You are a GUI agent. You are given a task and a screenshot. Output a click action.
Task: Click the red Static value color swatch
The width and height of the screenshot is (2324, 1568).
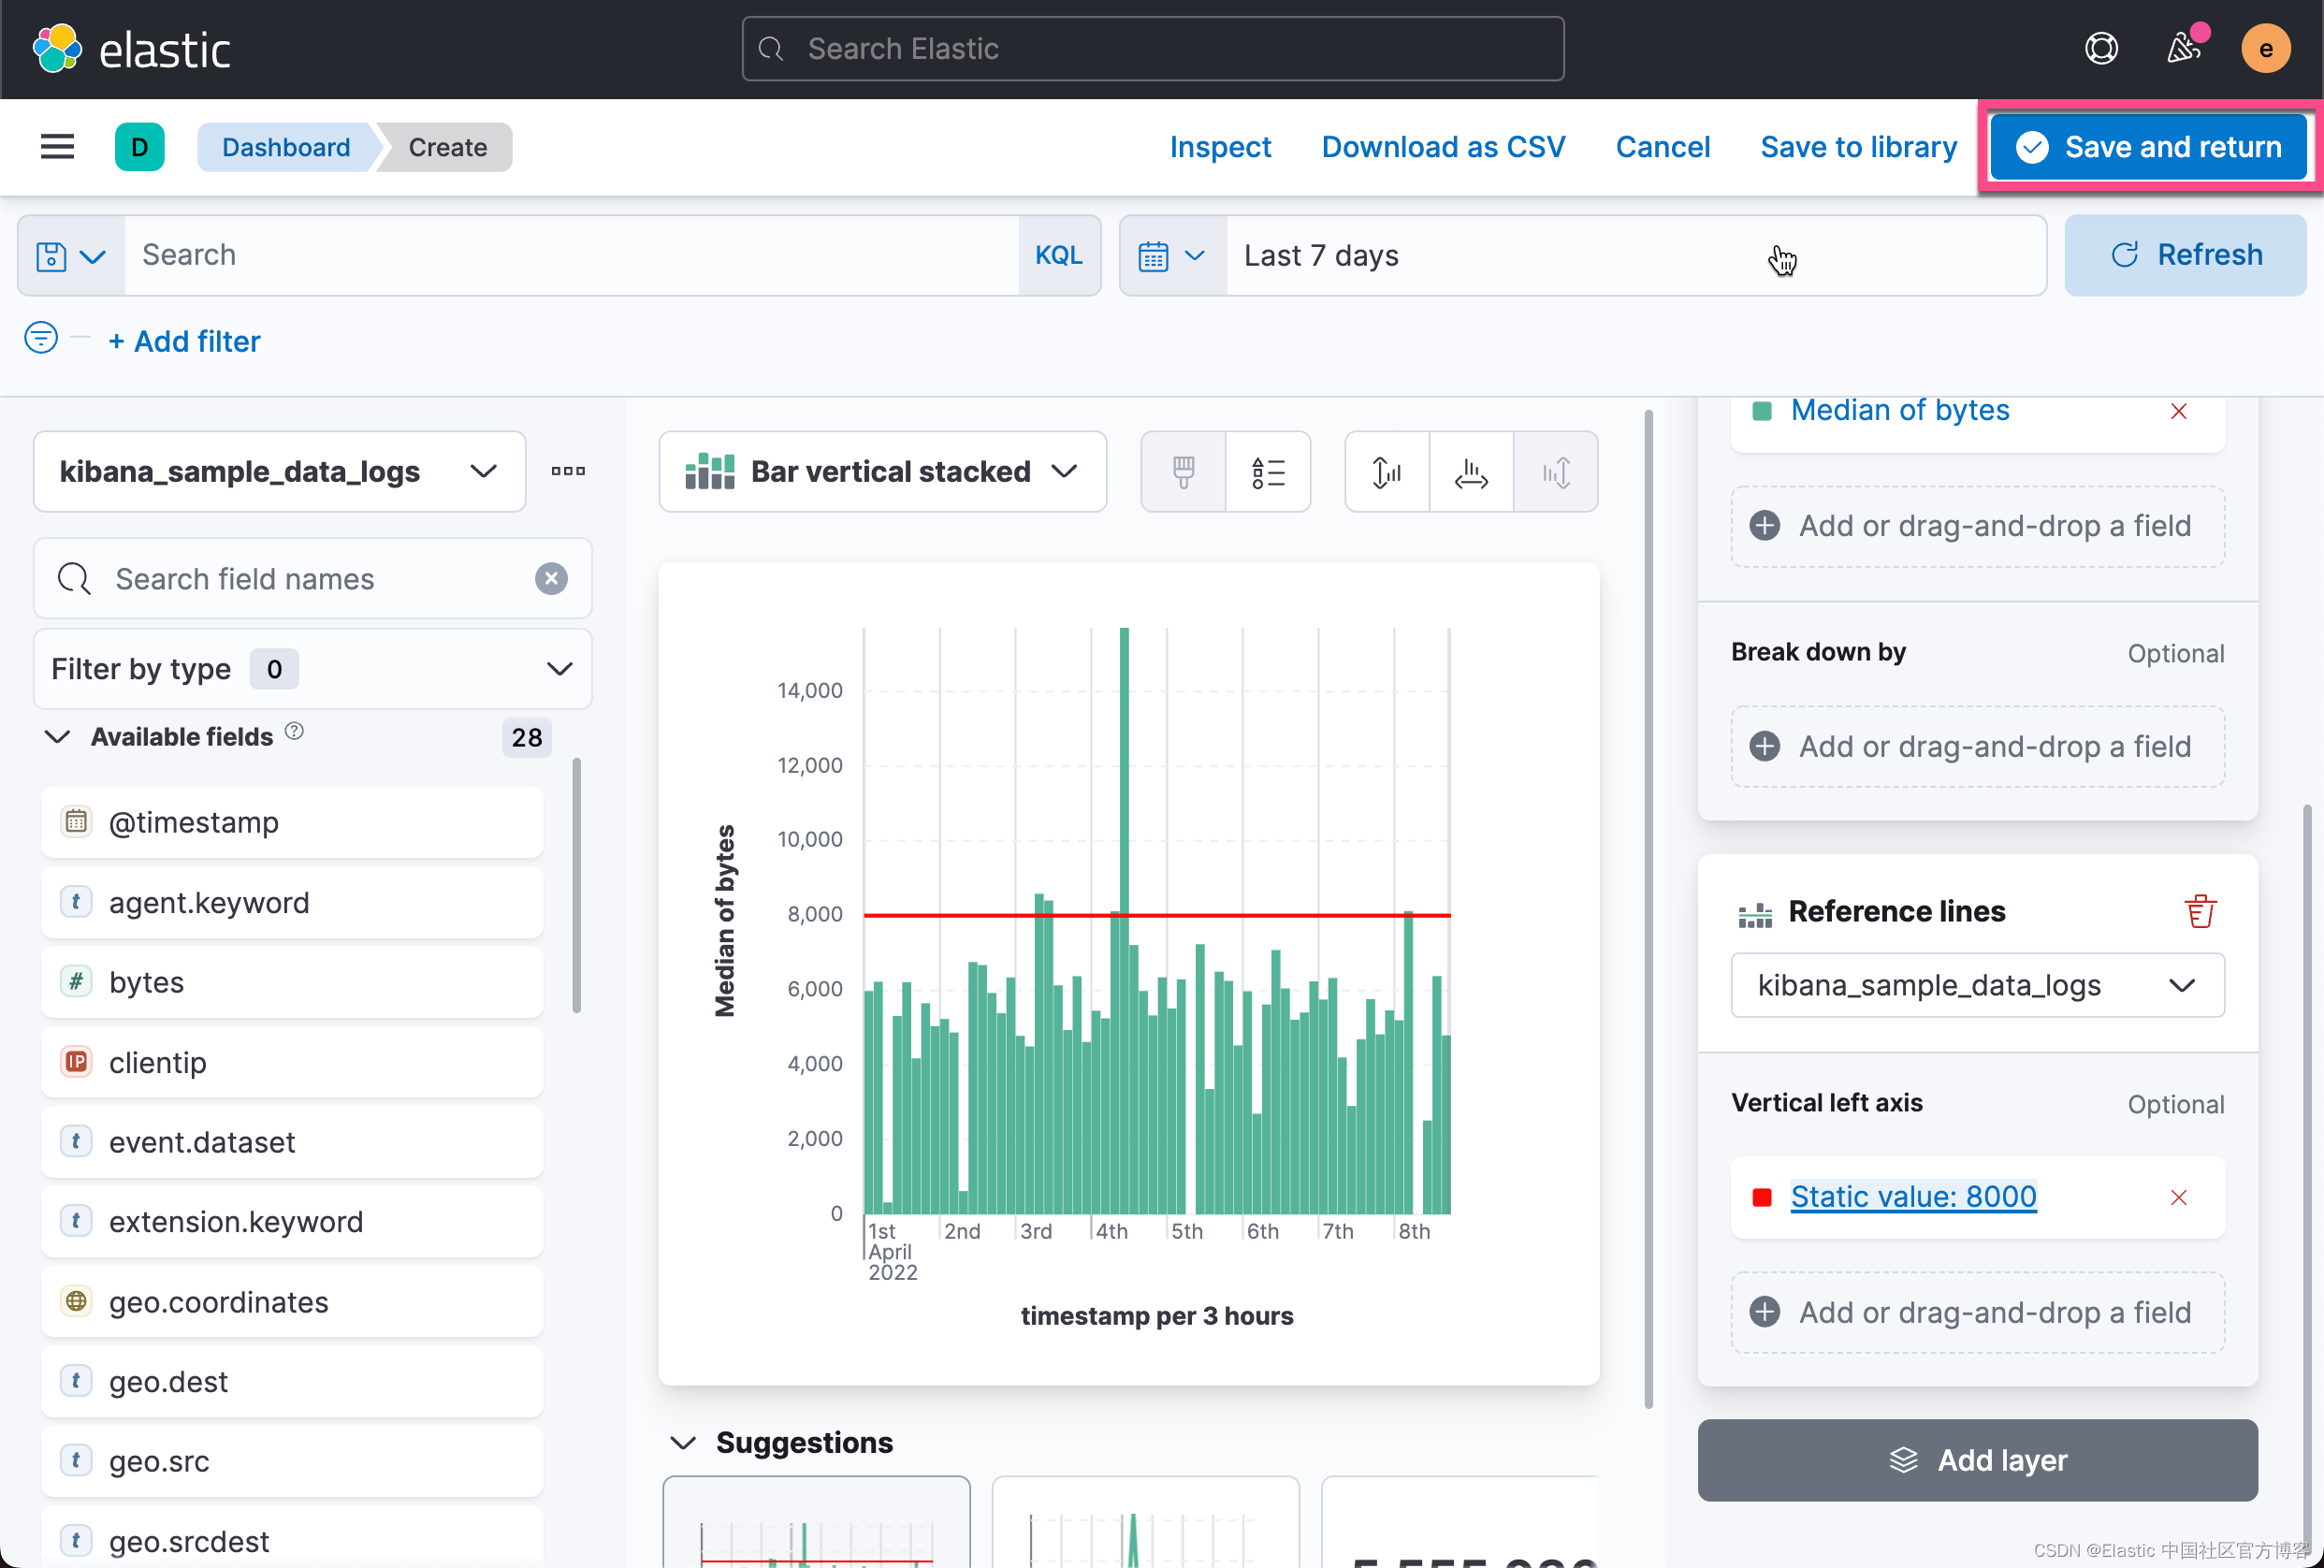1762,1197
